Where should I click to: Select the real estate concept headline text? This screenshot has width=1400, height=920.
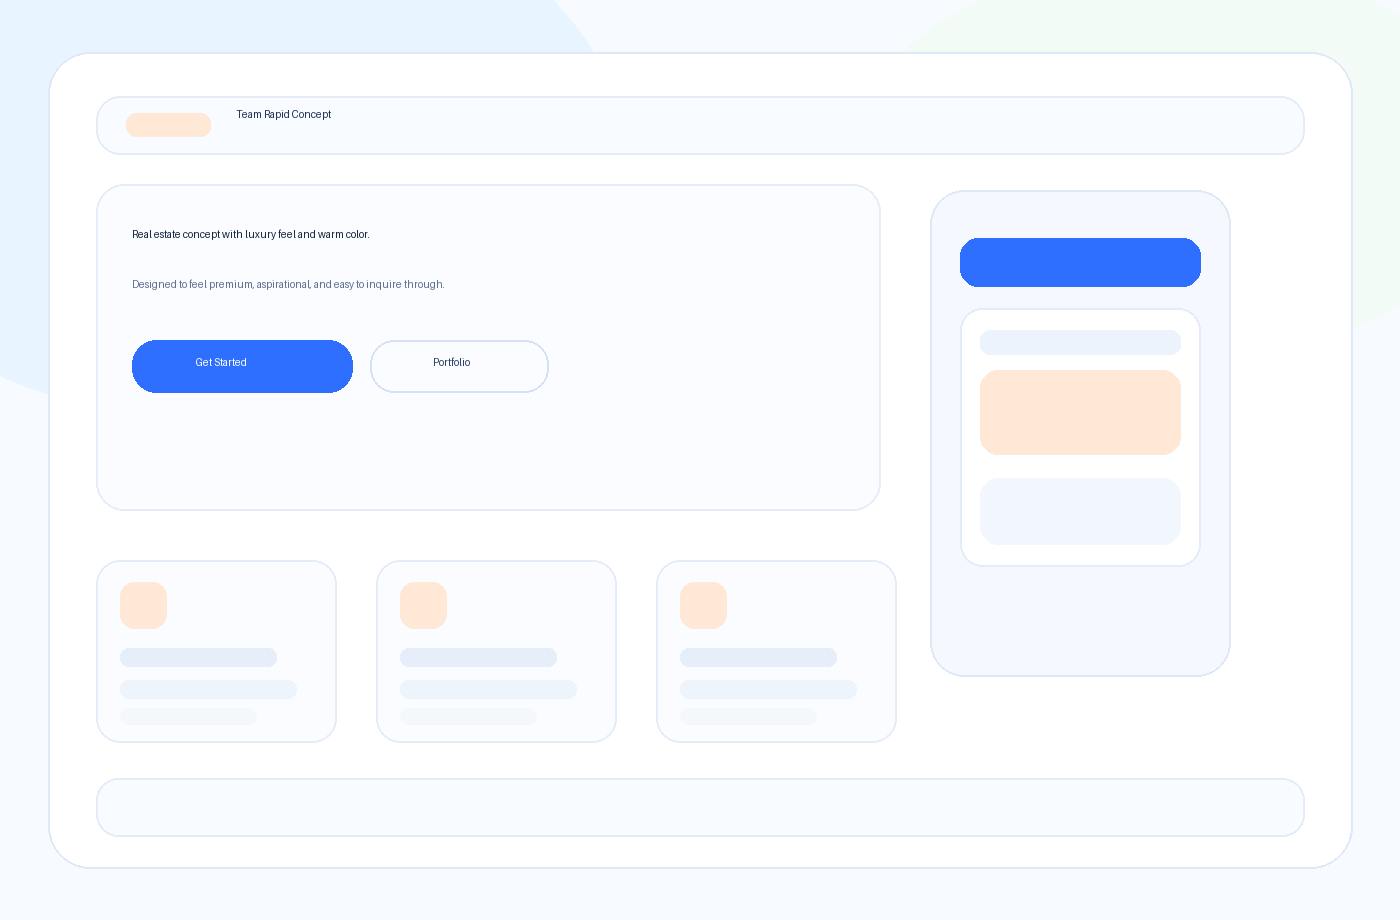coord(251,235)
